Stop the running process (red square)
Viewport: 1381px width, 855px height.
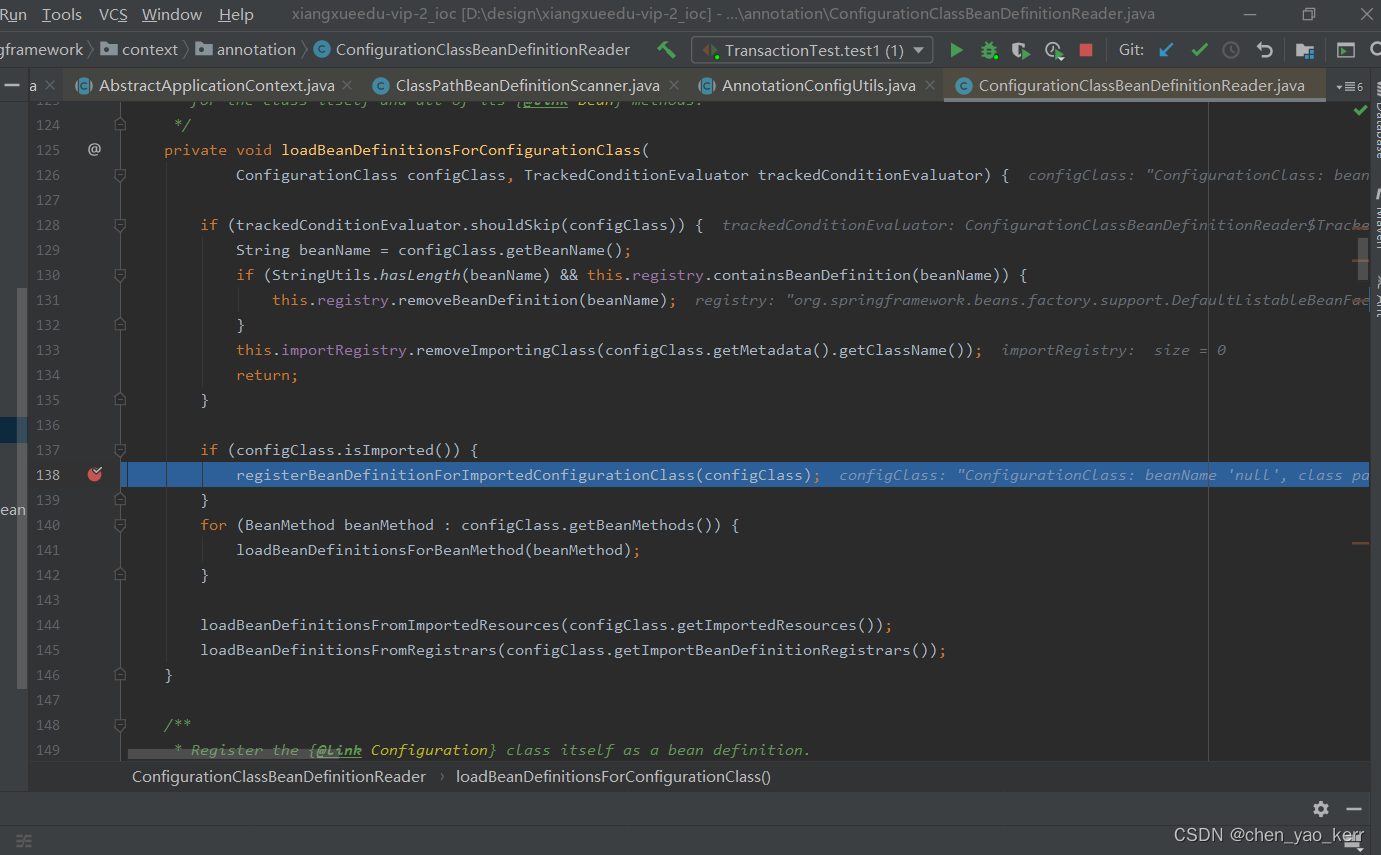[1086, 50]
